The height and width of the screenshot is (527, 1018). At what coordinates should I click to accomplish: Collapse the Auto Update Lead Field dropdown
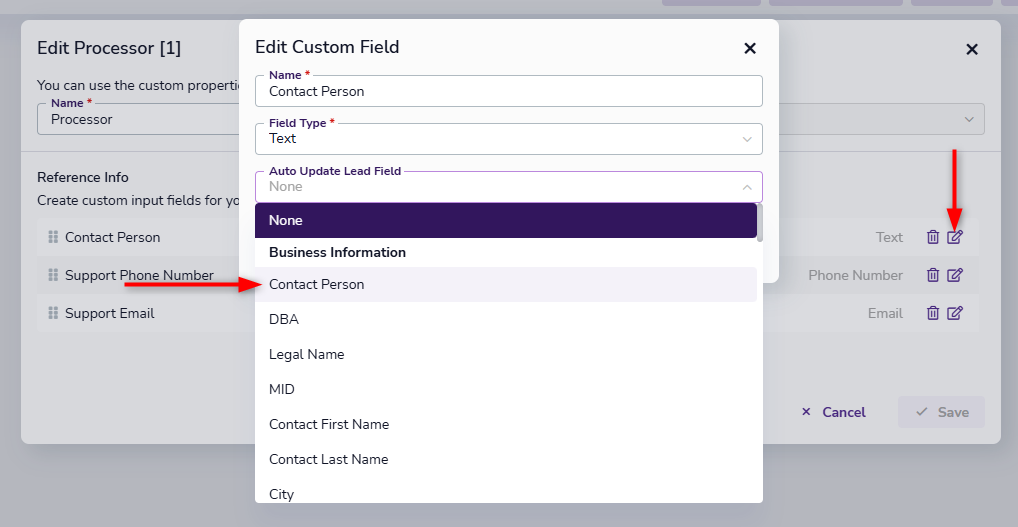[x=746, y=187]
